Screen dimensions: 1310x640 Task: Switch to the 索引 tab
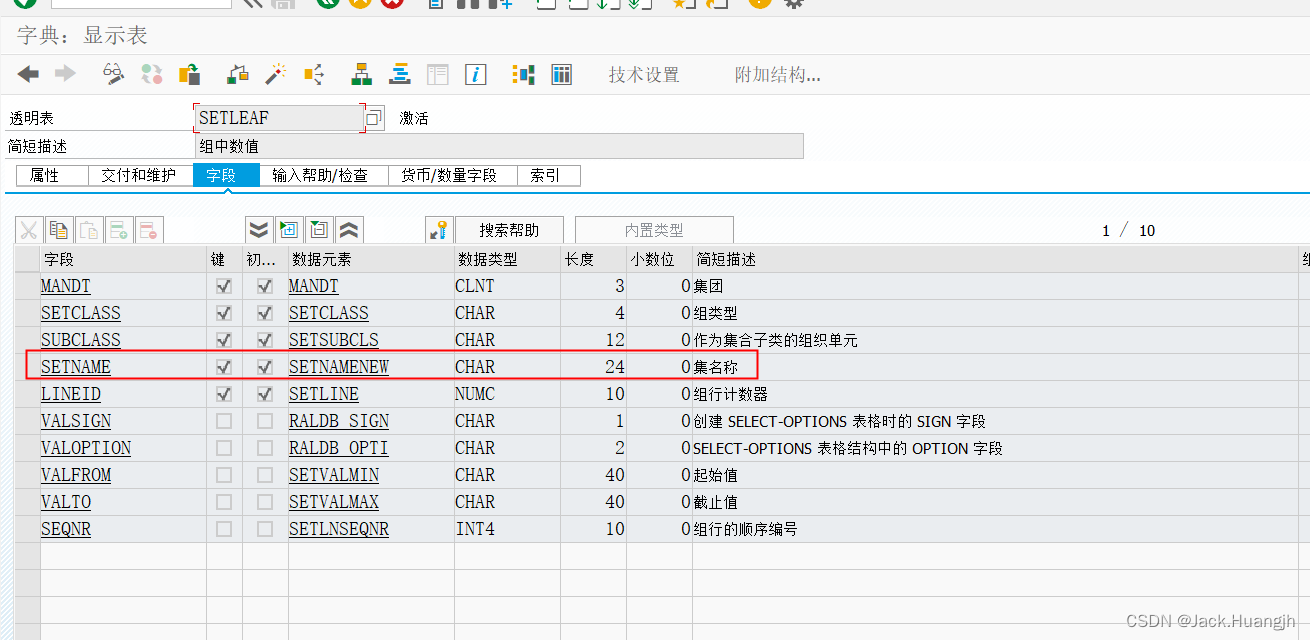click(548, 175)
